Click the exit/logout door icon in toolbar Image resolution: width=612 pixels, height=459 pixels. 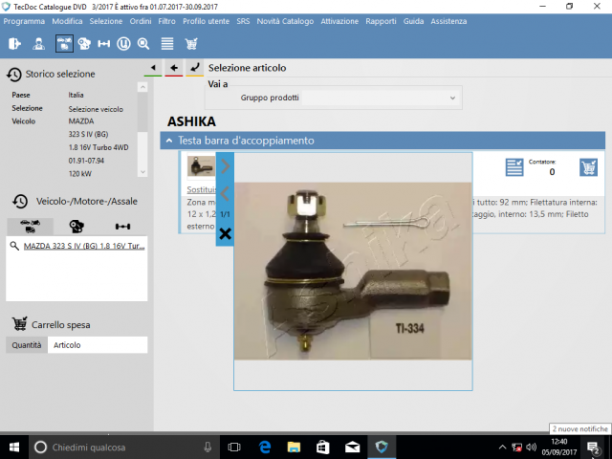(14, 43)
